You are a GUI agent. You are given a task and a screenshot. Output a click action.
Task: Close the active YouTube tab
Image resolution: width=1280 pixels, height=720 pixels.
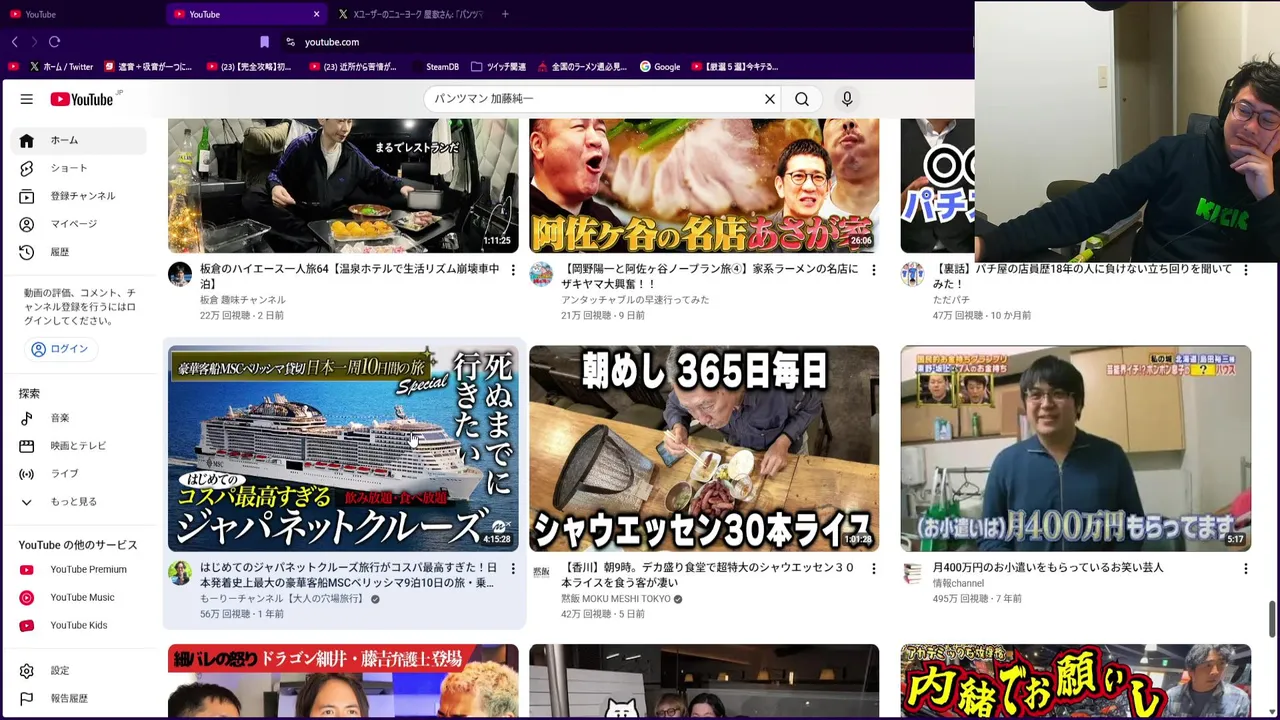tap(317, 14)
